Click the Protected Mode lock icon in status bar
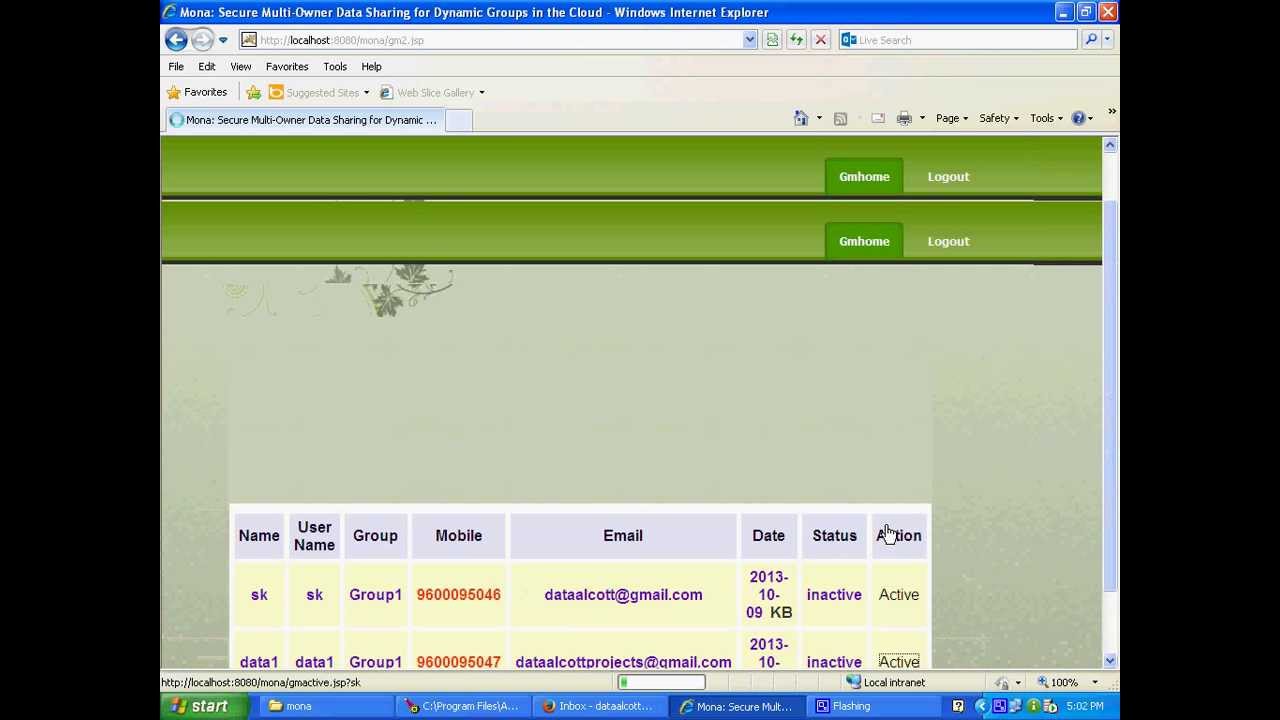 tap(1002, 682)
